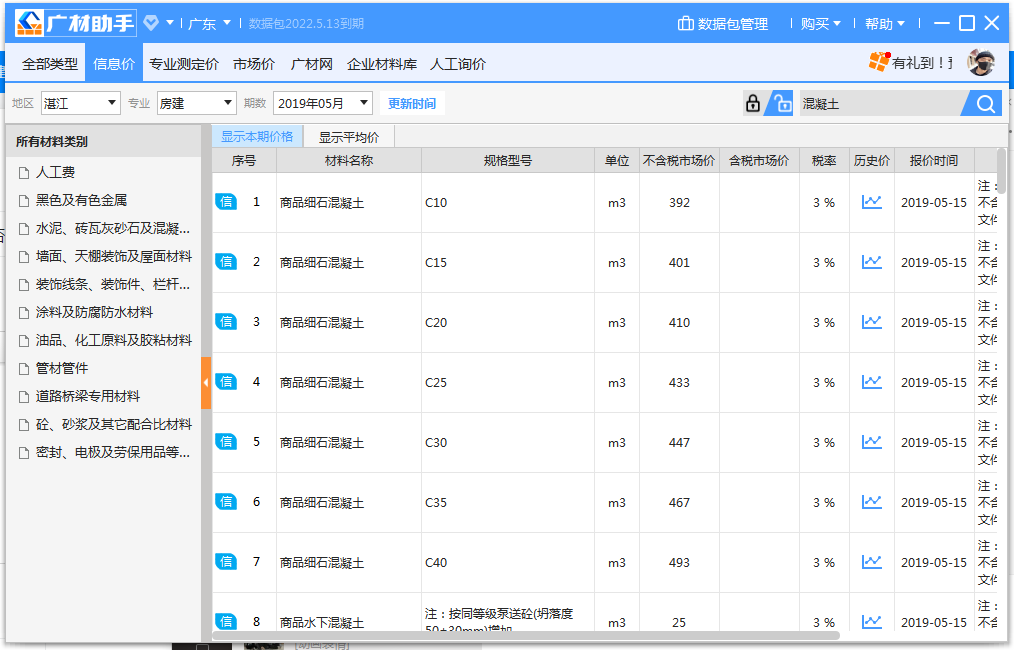Screen dimensions: 1014x650
Task: Select 人工费 category
Action: click(55, 172)
